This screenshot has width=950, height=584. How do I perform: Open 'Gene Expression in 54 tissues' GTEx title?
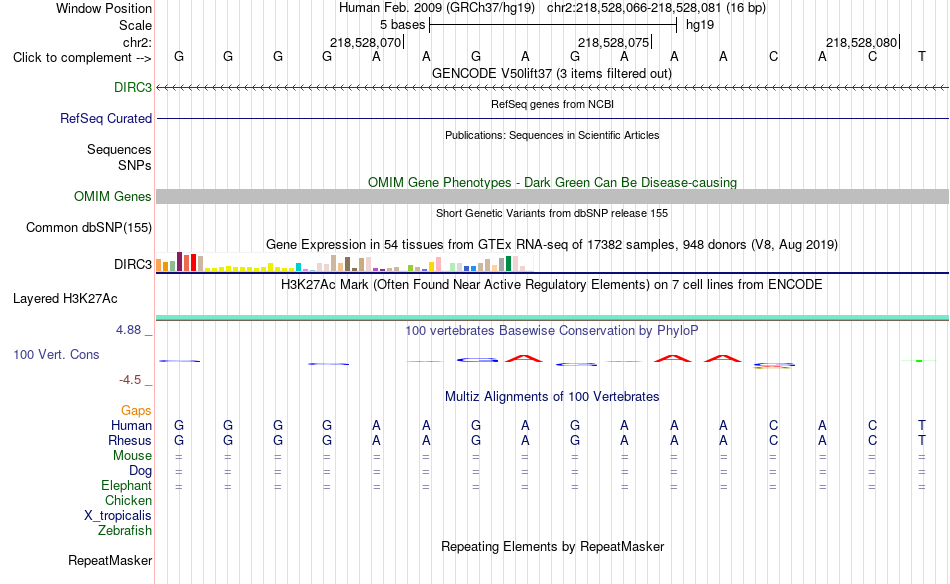click(552, 244)
